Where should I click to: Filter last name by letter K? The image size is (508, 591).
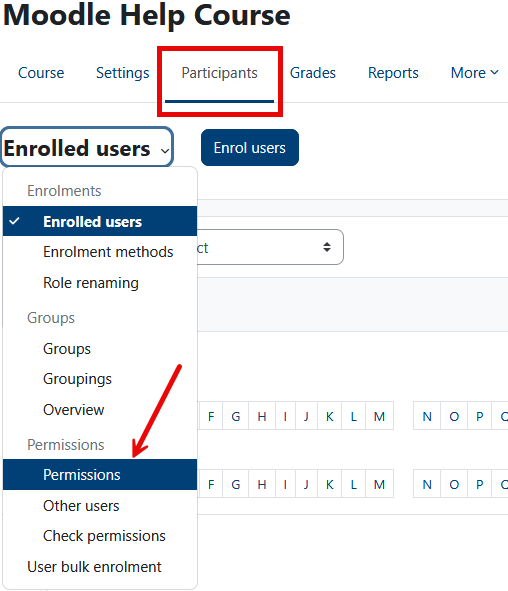(x=329, y=484)
